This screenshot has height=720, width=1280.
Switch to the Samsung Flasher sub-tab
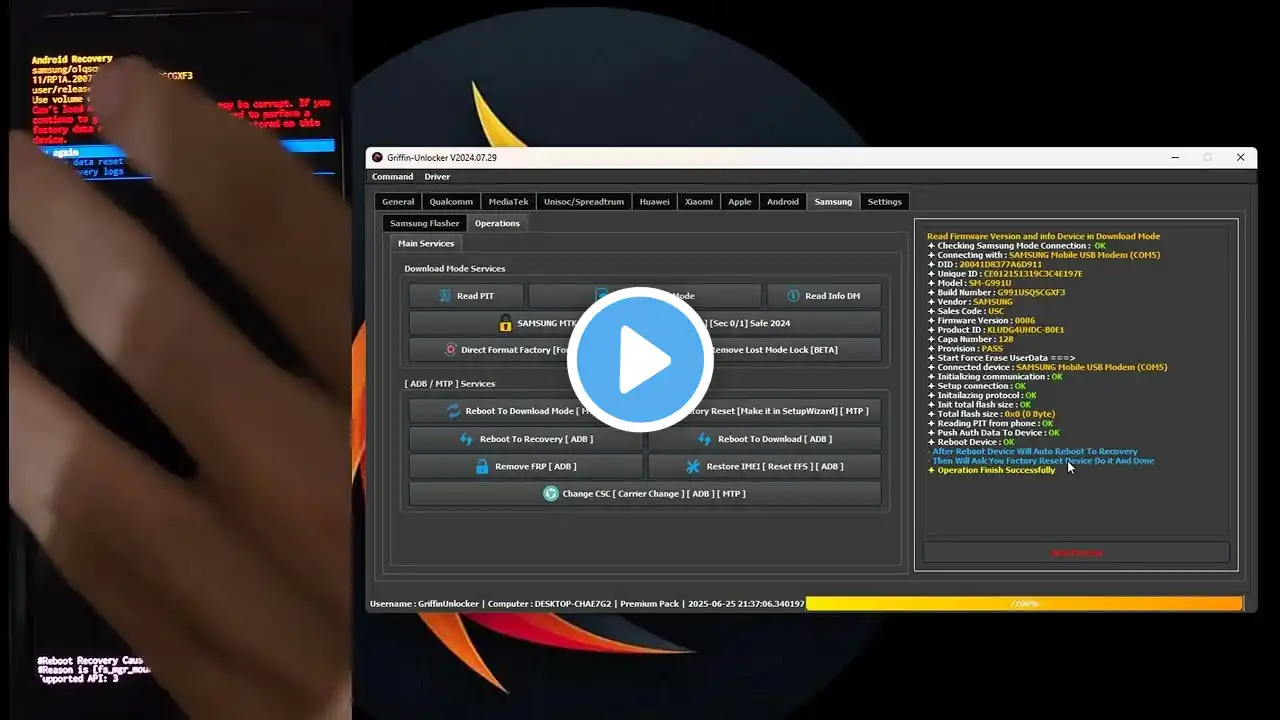[x=425, y=224]
